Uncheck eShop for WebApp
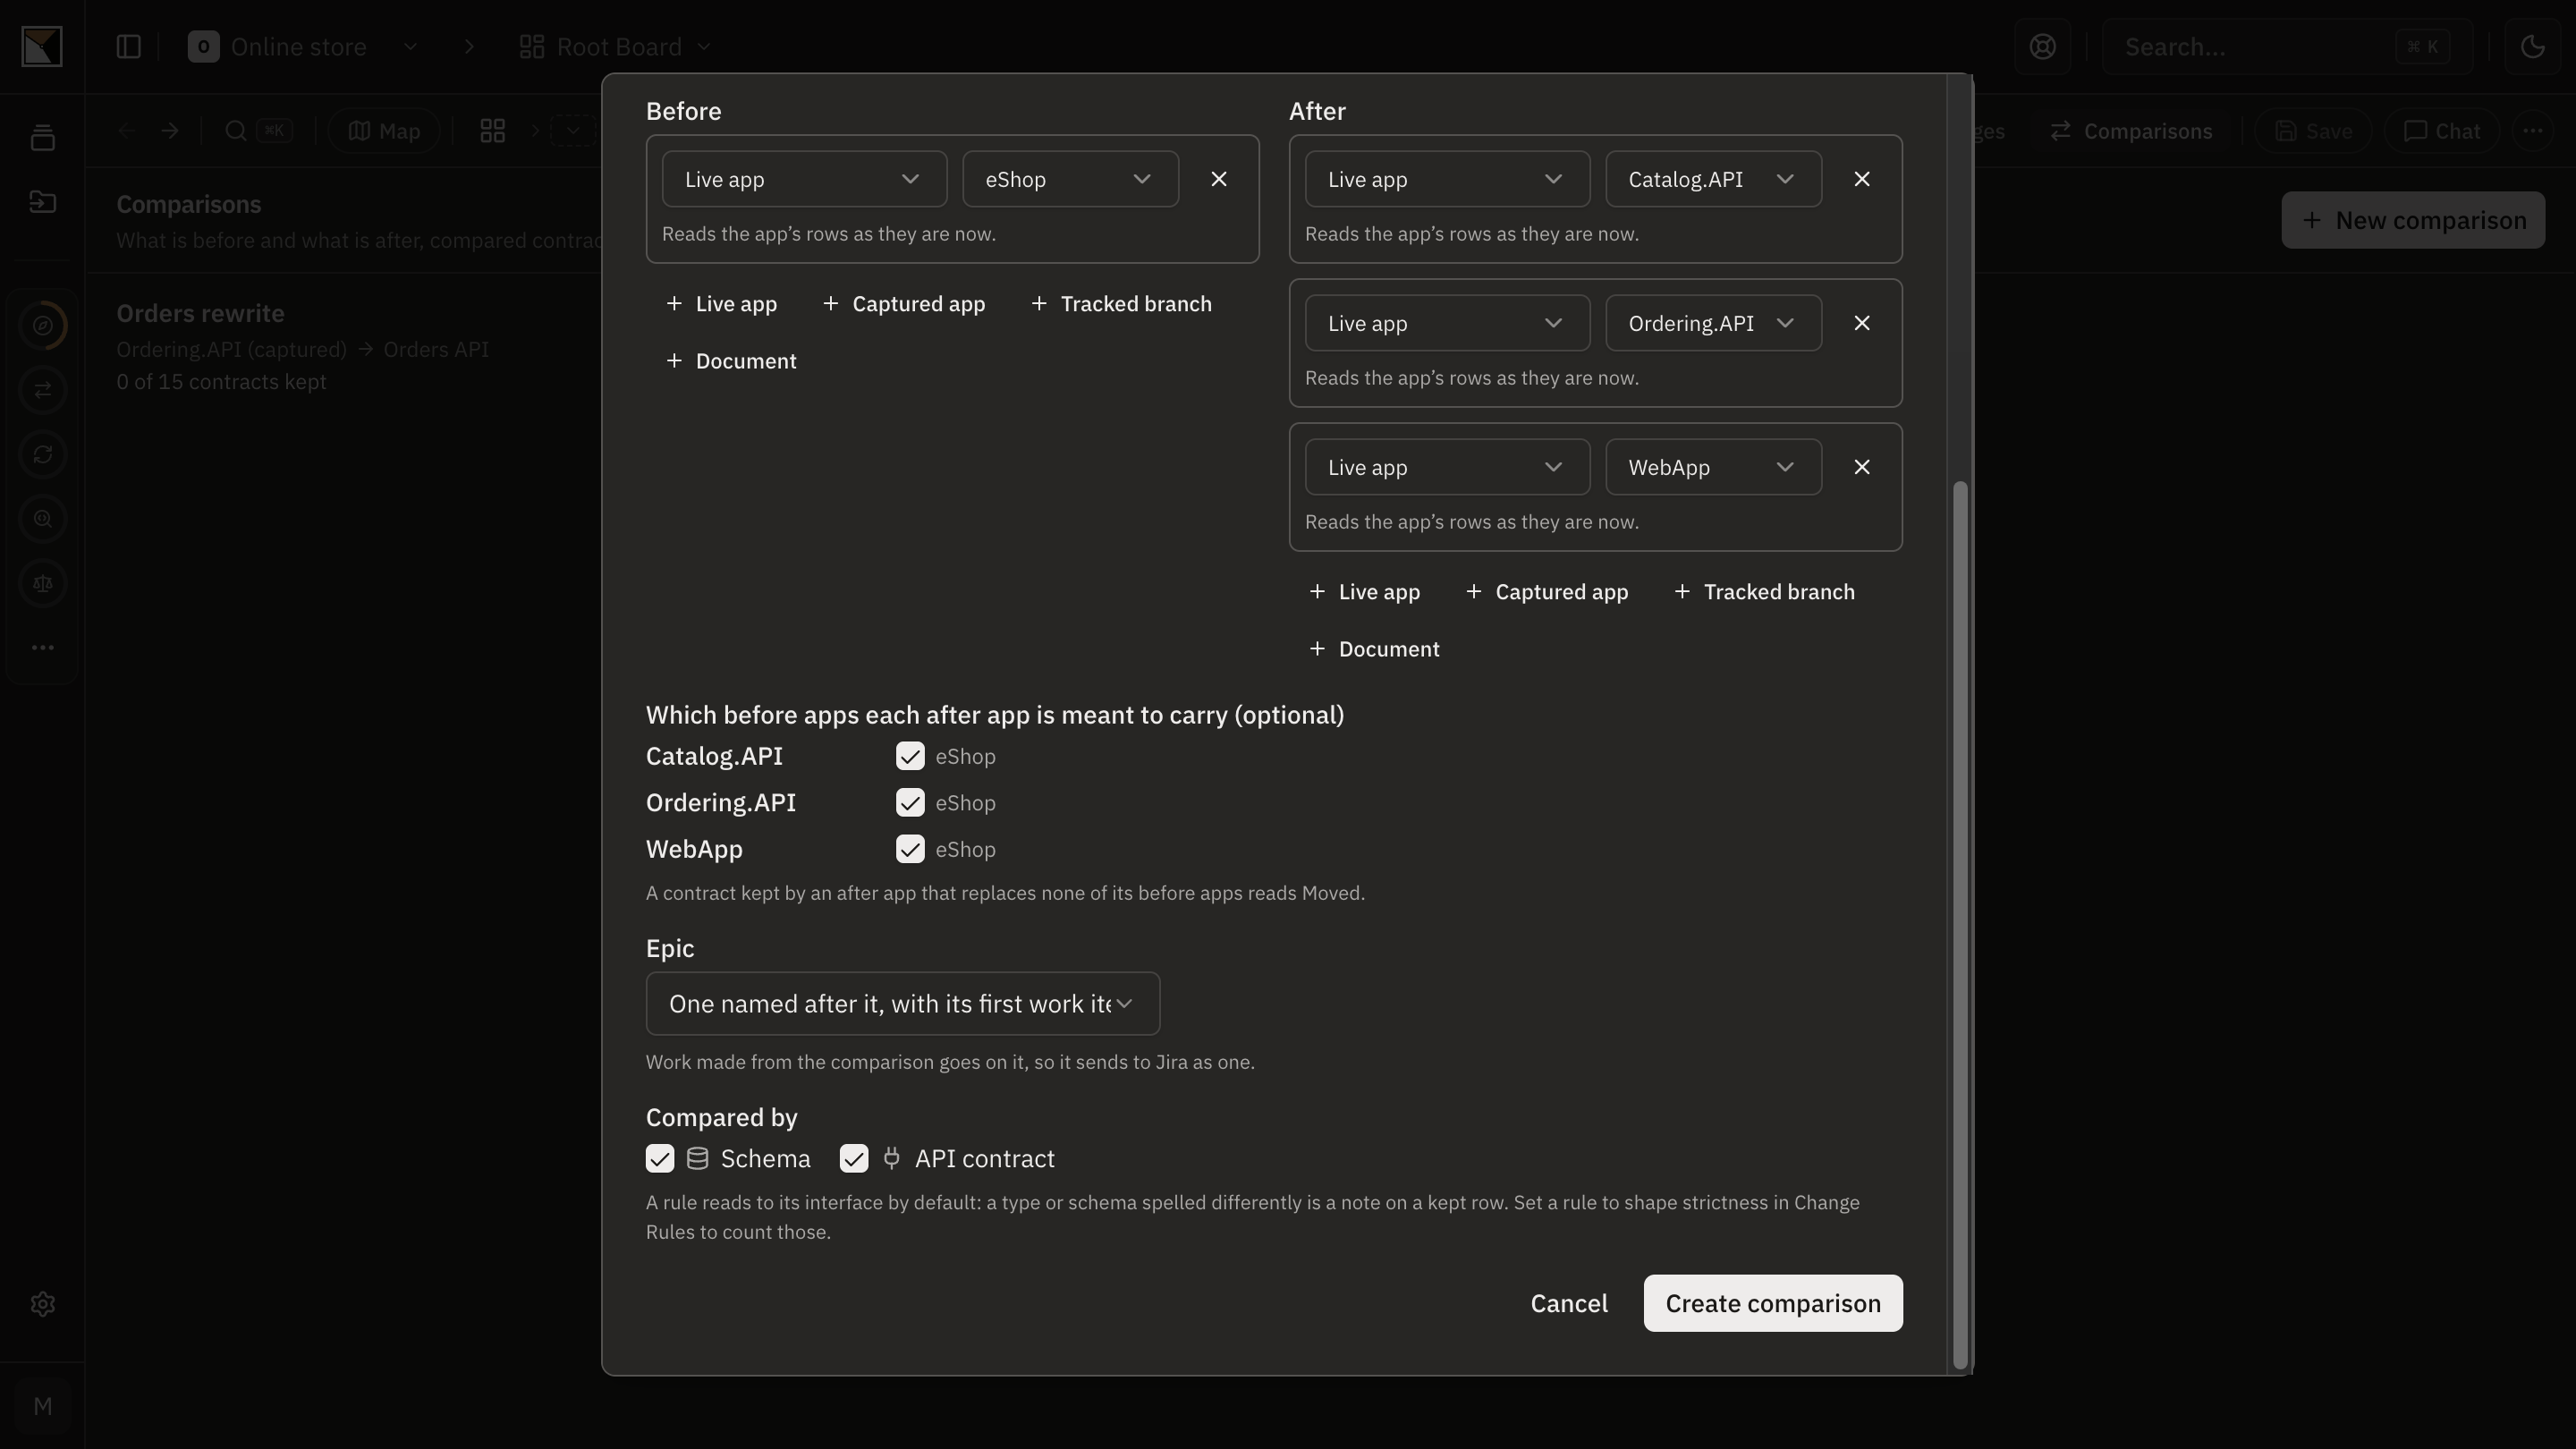Viewport: 2576px width, 1449px height. [x=909, y=849]
